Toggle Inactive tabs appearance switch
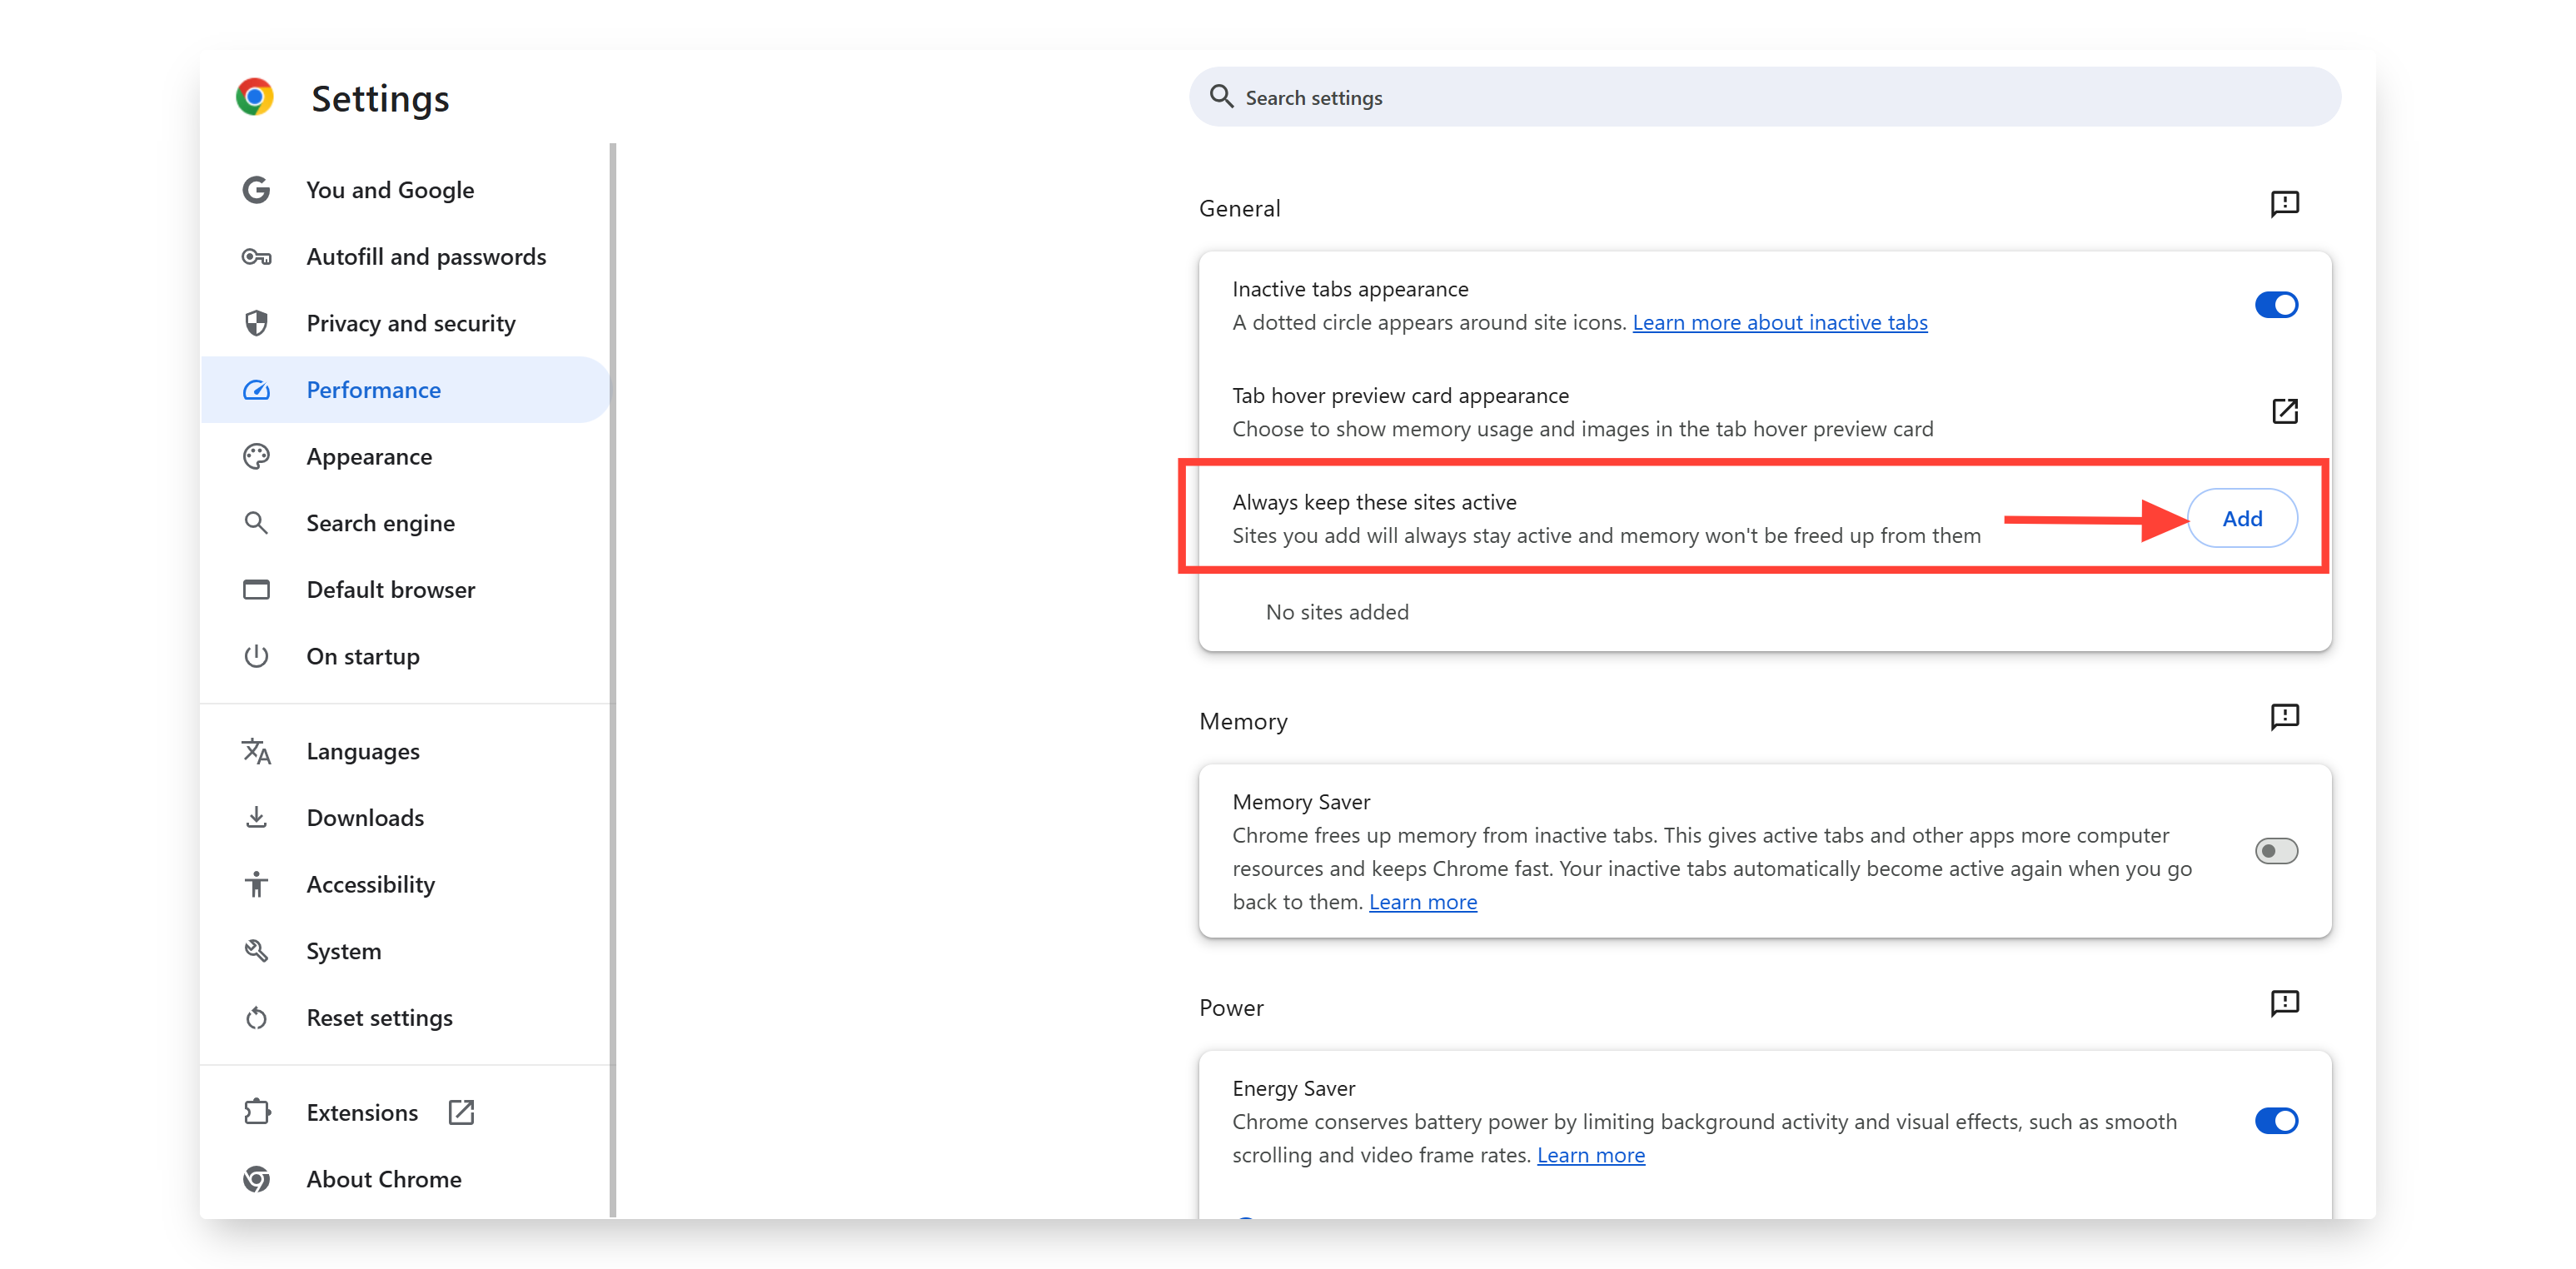Screen dimensions: 2576x1269 coord(2276,305)
